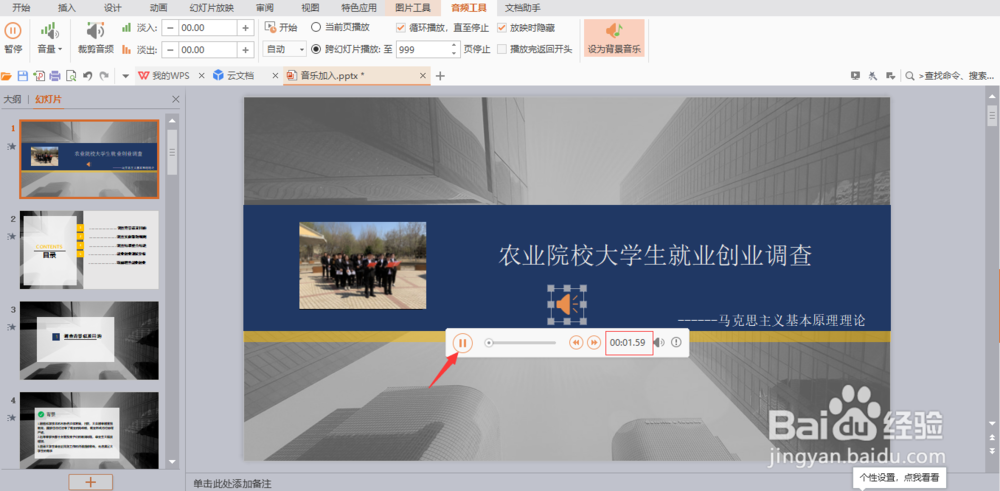This screenshot has height=491, width=1000.
Task: Select slide 4 背景 thumbnail
Action: (89, 430)
